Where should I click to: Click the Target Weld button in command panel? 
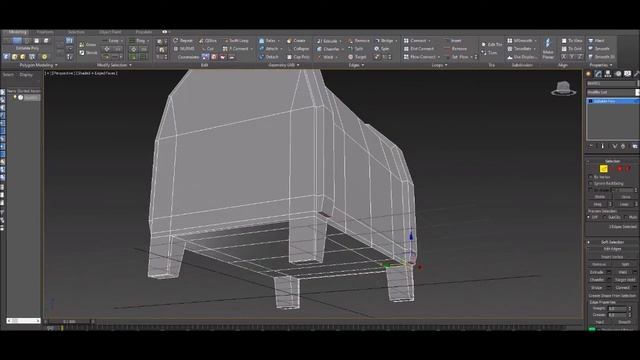[625, 280]
